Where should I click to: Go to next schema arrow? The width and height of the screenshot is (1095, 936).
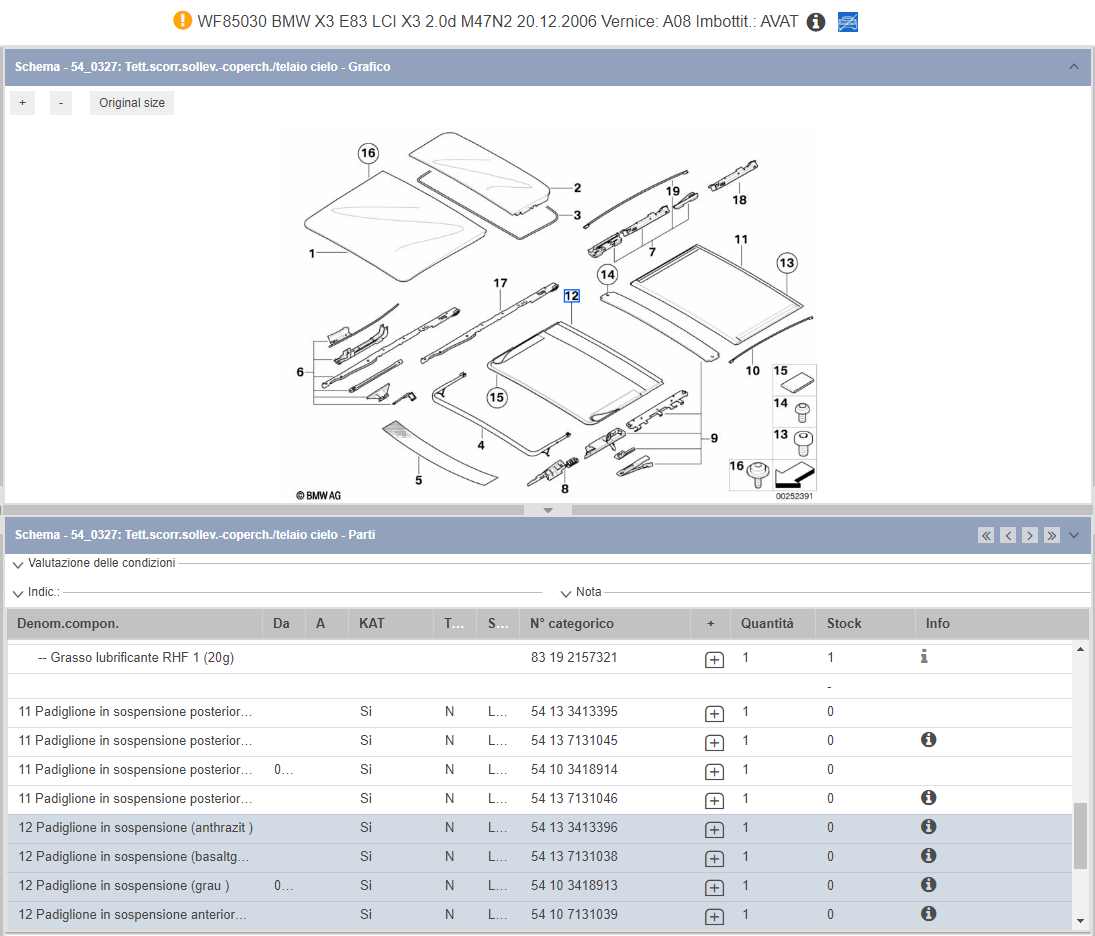[x=1030, y=535]
